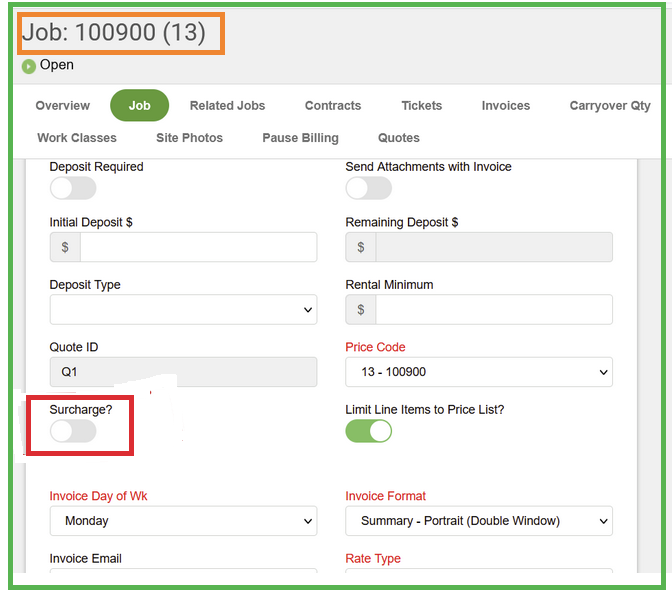Screen dimensions: 672x598
Task: Click the green Open status icon
Action: coord(29,66)
